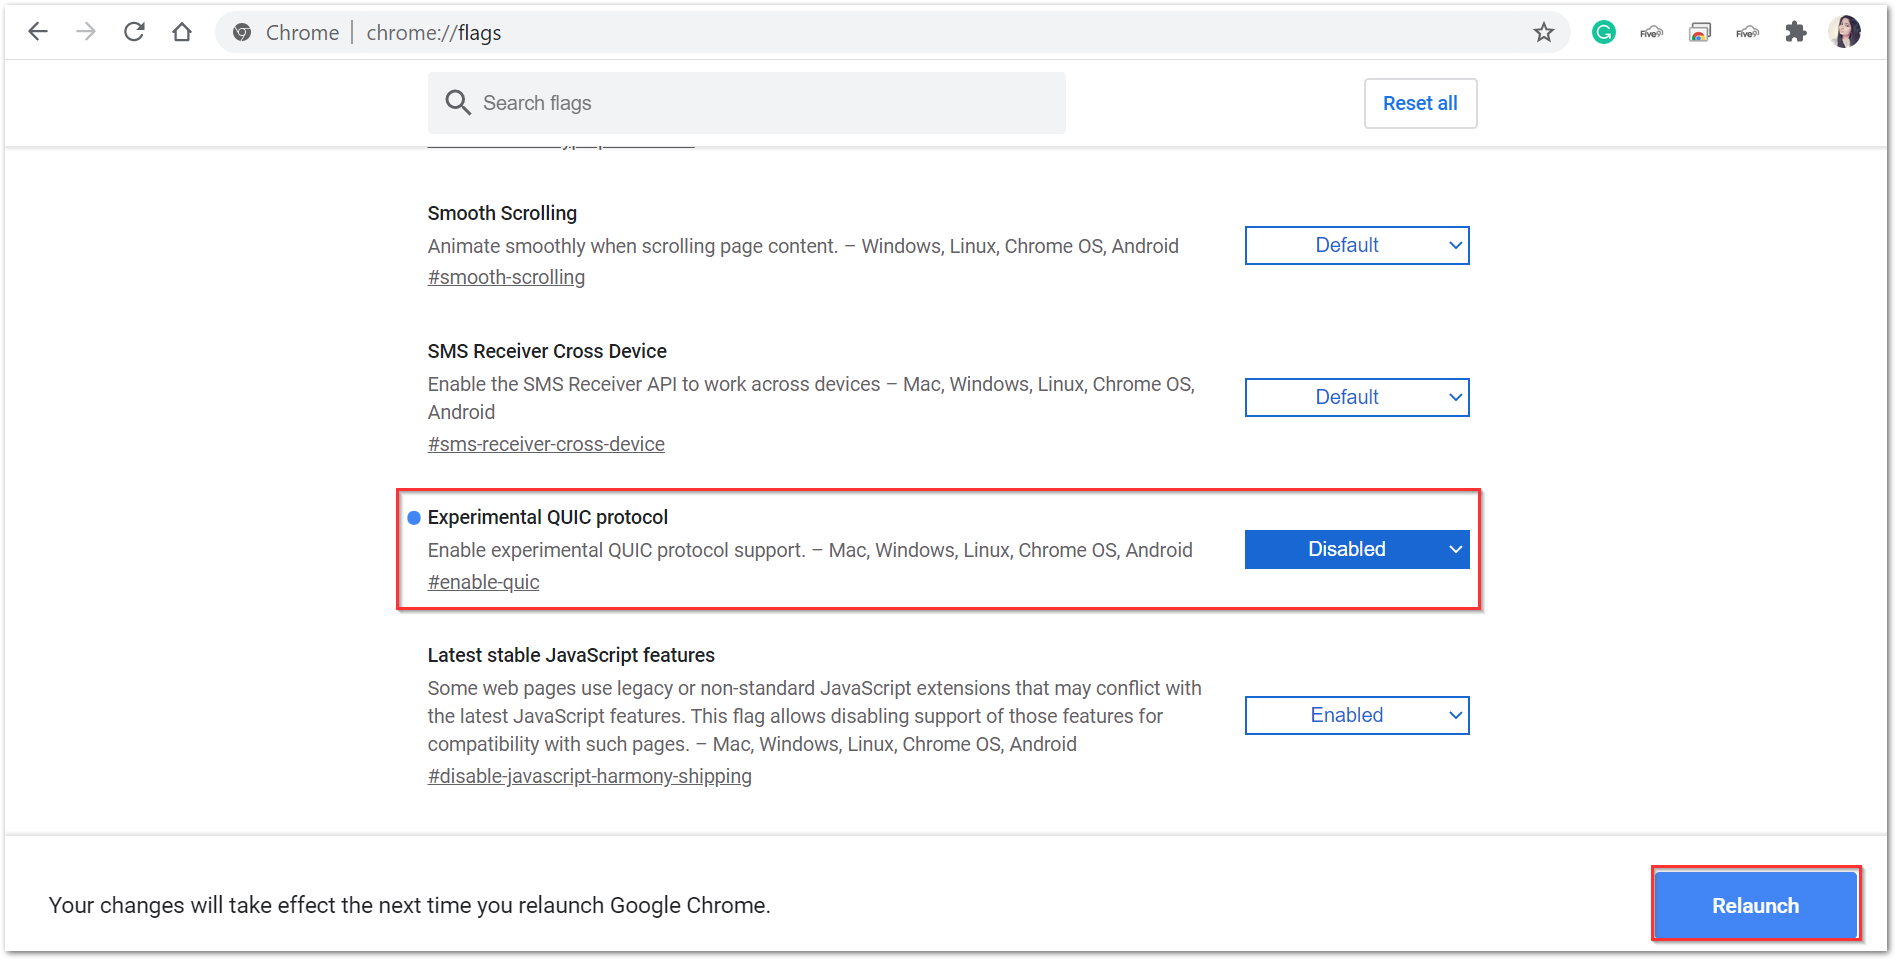
Task: Click the Relaunch button
Action: pos(1755,905)
